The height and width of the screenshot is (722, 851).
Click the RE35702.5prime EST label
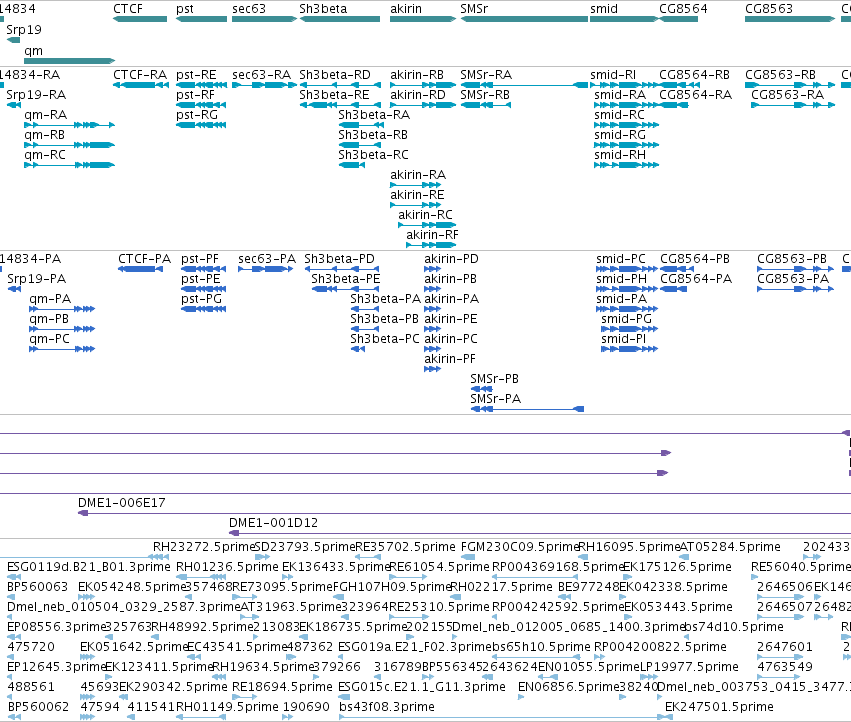[405, 547]
